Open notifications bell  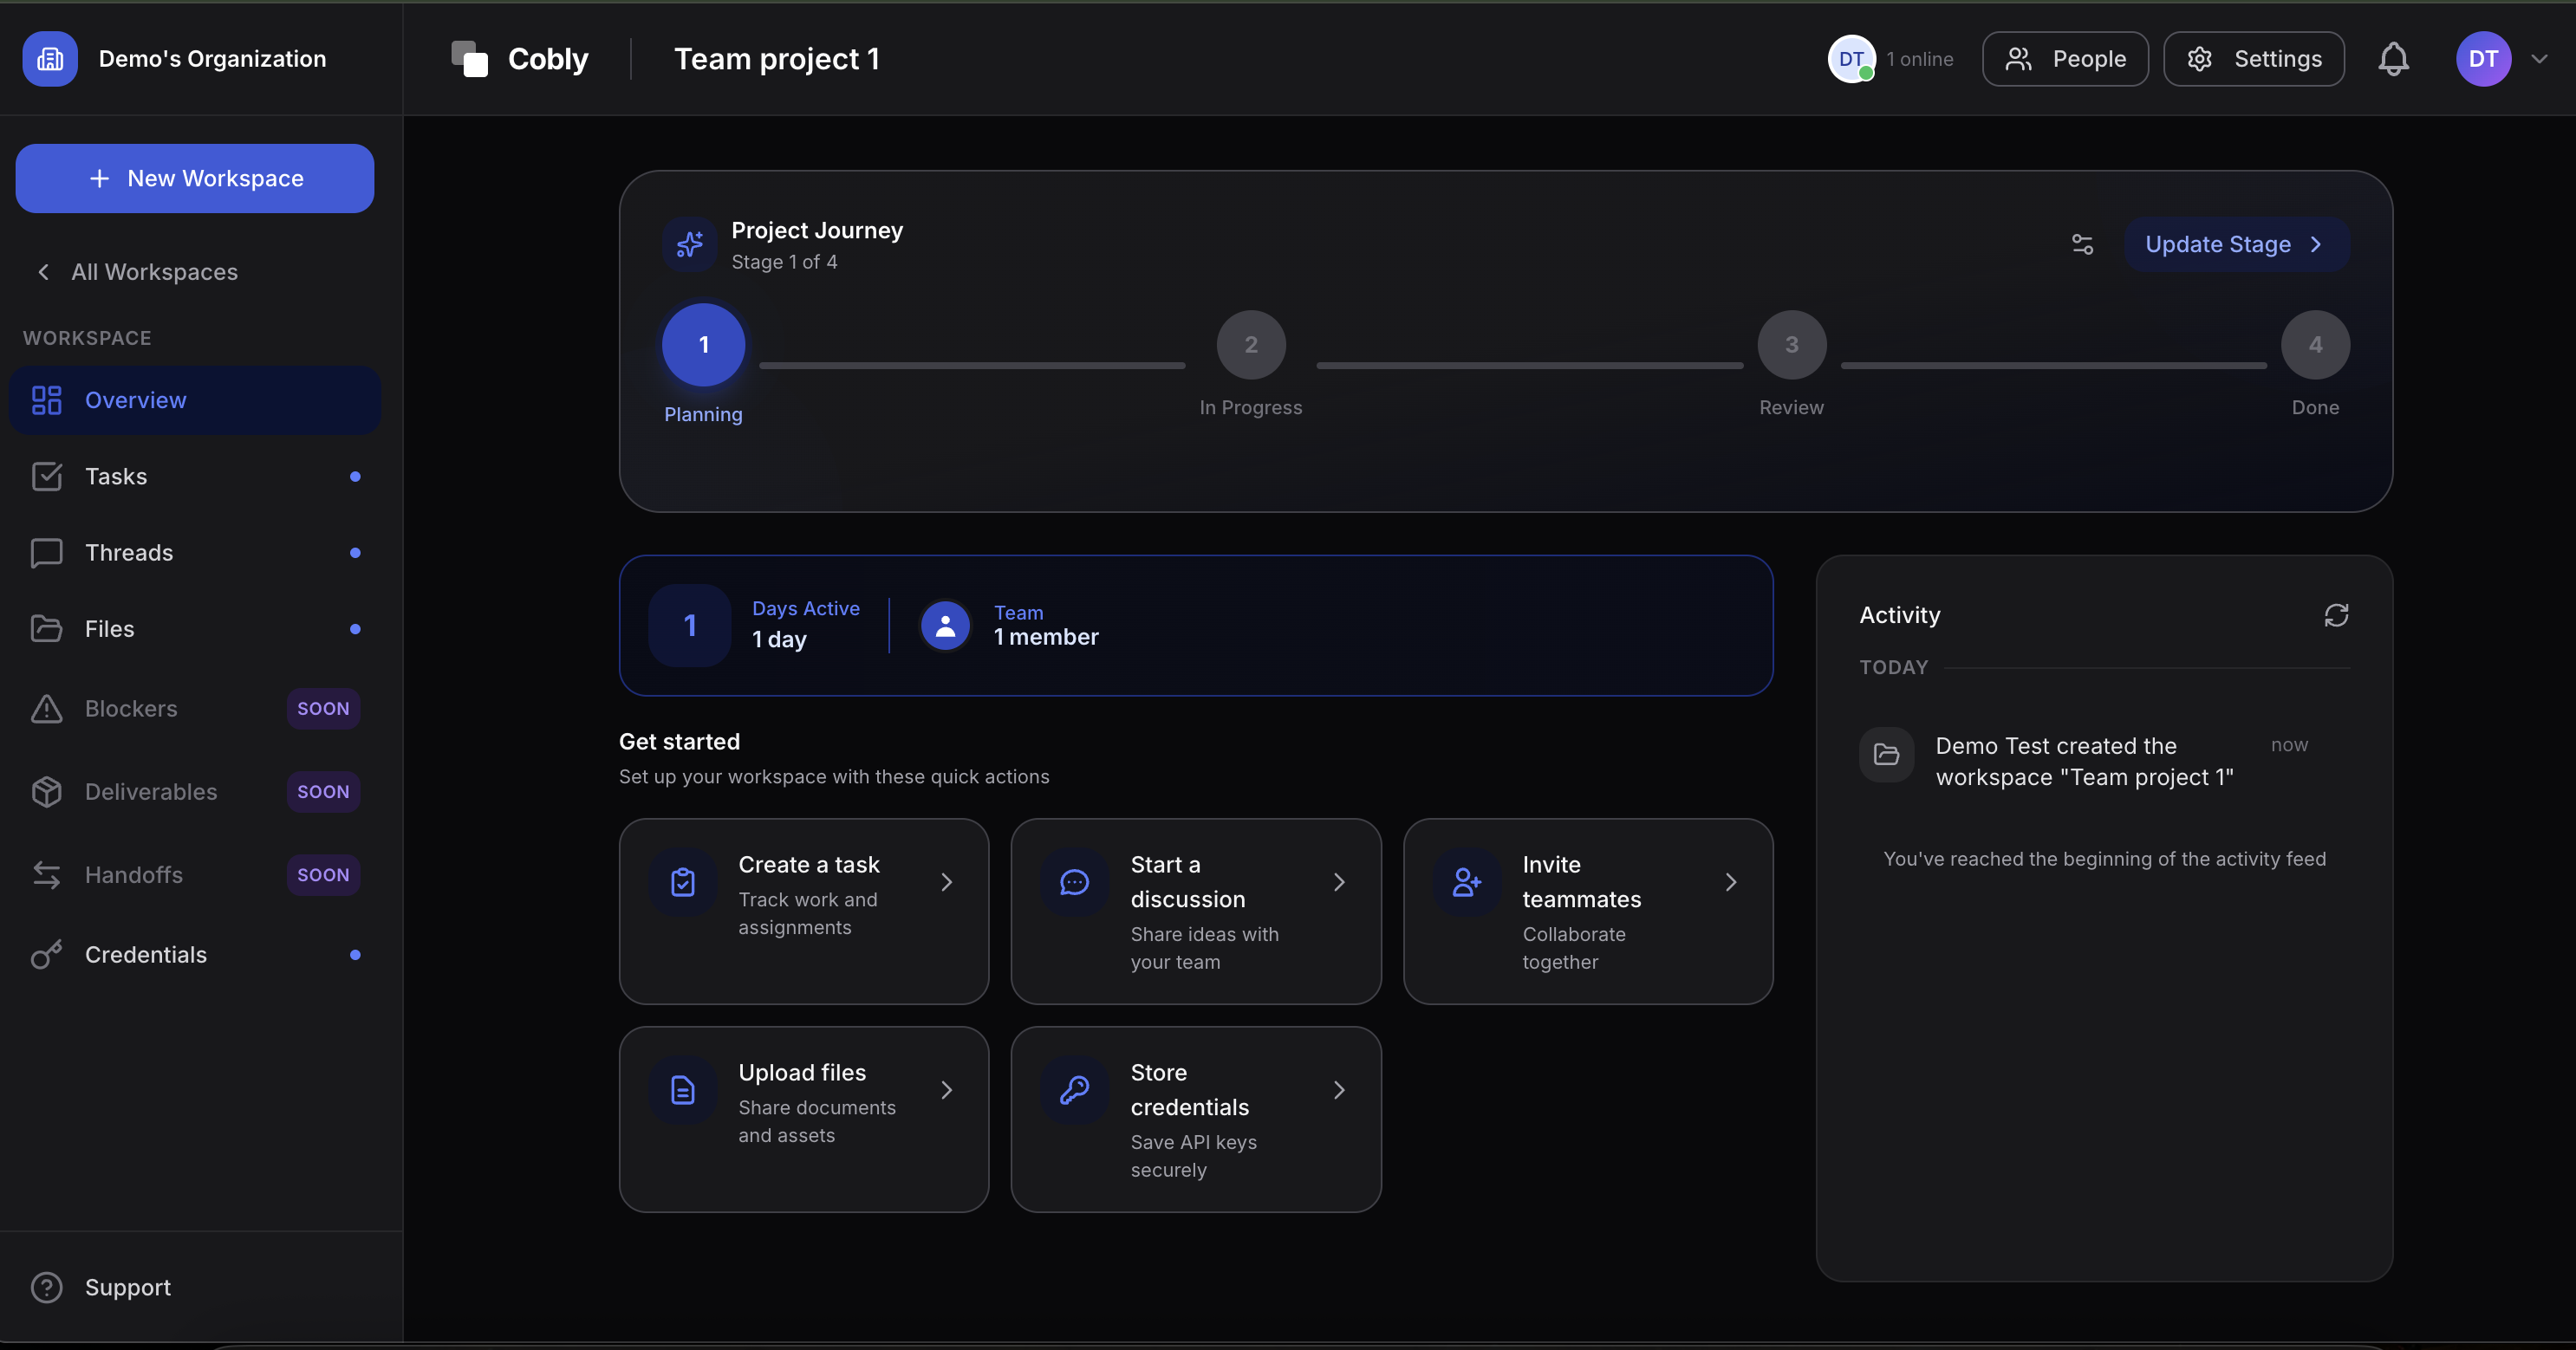(x=2393, y=59)
